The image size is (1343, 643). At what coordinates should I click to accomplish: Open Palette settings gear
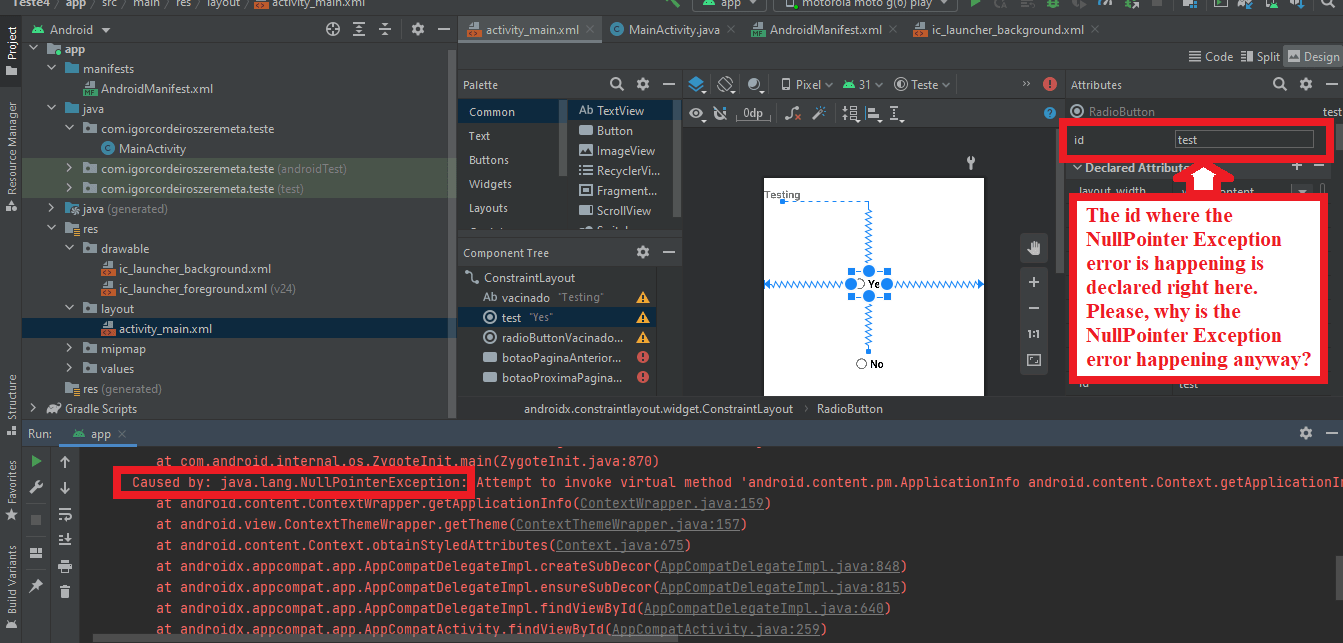(x=643, y=85)
